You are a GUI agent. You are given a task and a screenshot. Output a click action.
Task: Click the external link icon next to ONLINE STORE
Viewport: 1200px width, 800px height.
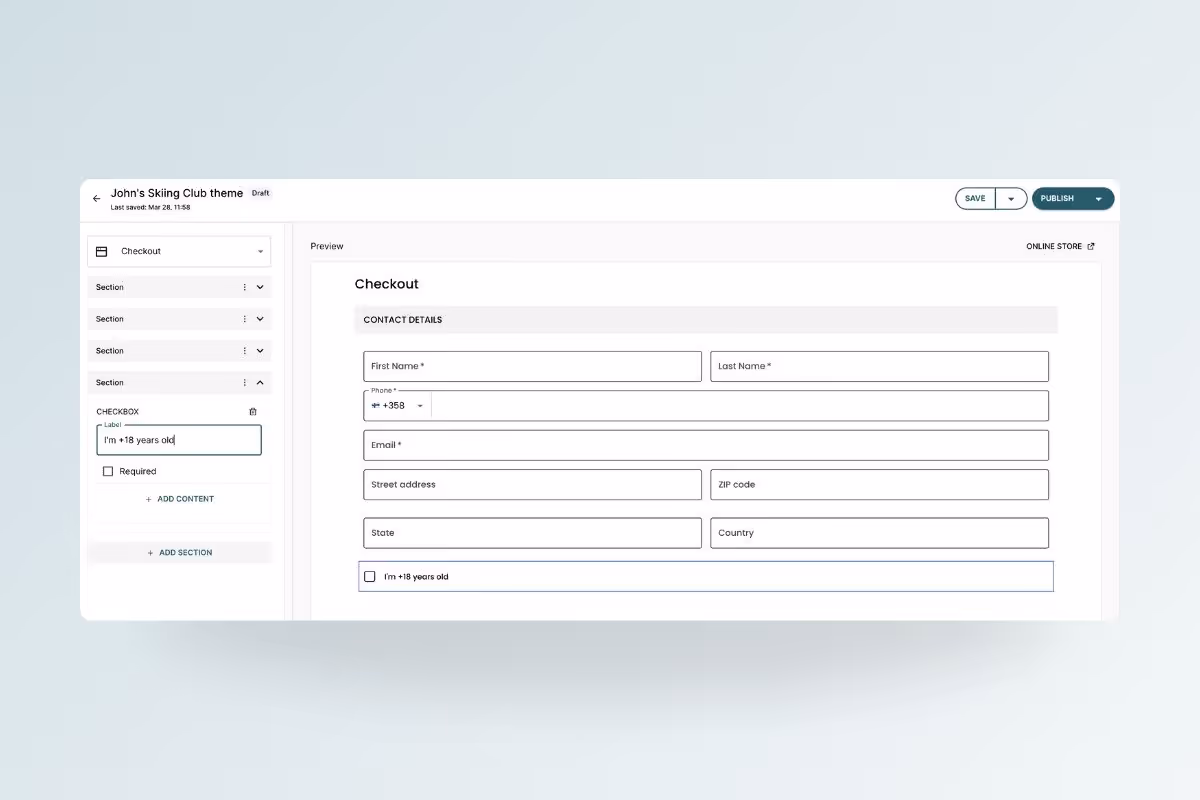point(1091,246)
